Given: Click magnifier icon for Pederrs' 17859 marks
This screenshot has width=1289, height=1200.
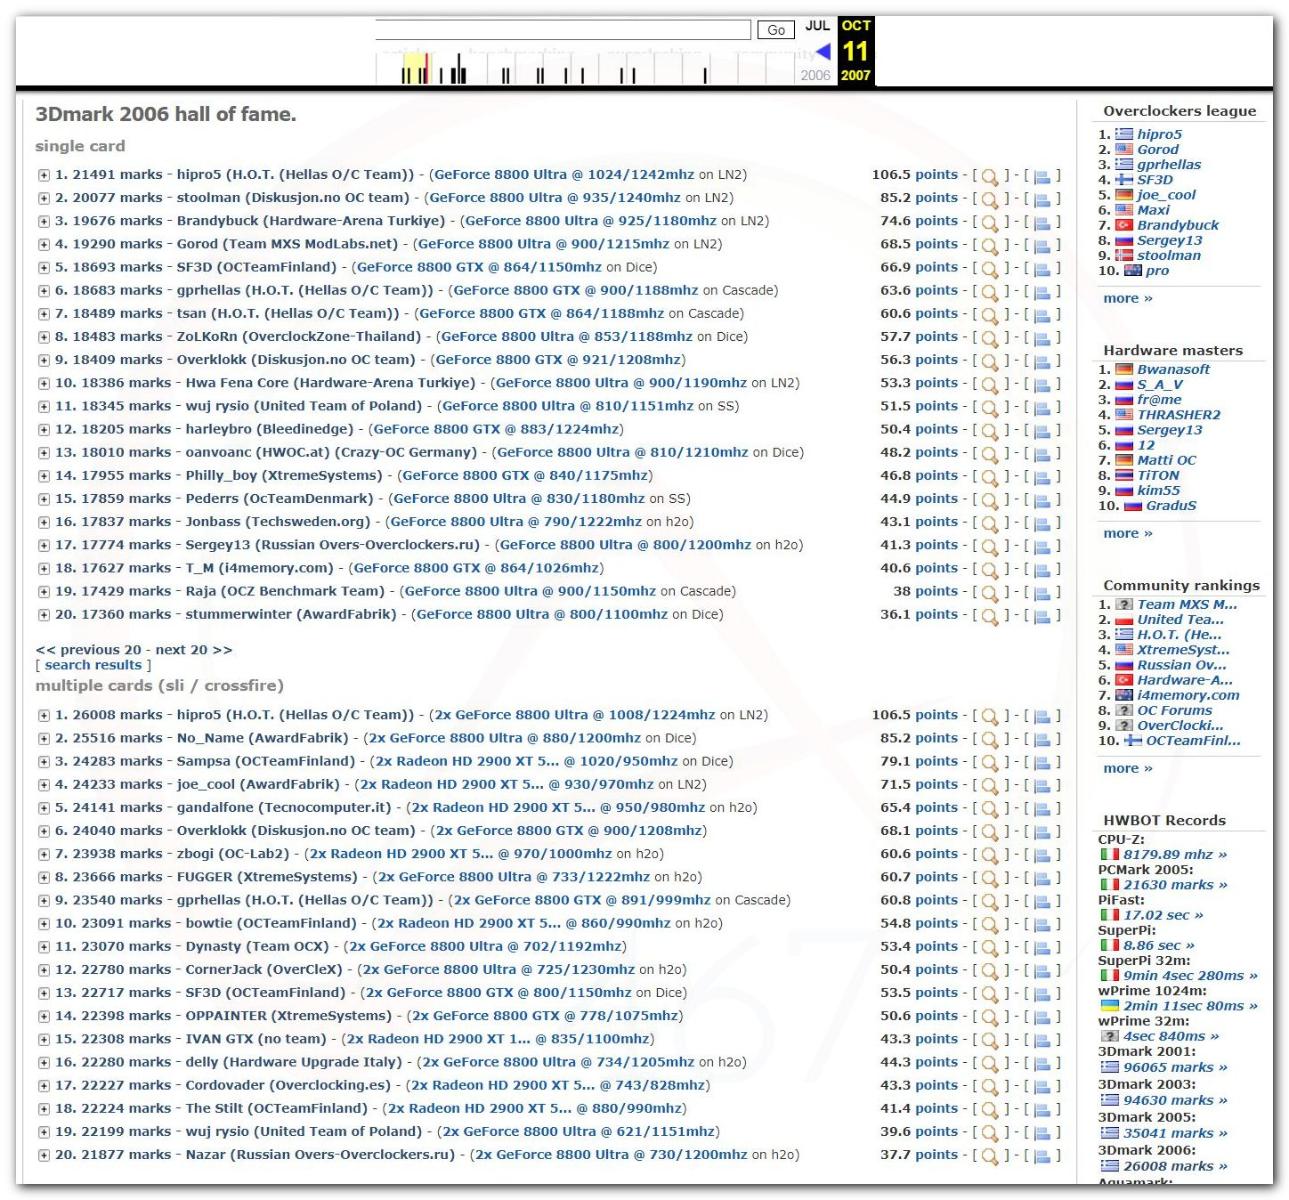Looking at the screenshot, I should [x=989, y=500].
